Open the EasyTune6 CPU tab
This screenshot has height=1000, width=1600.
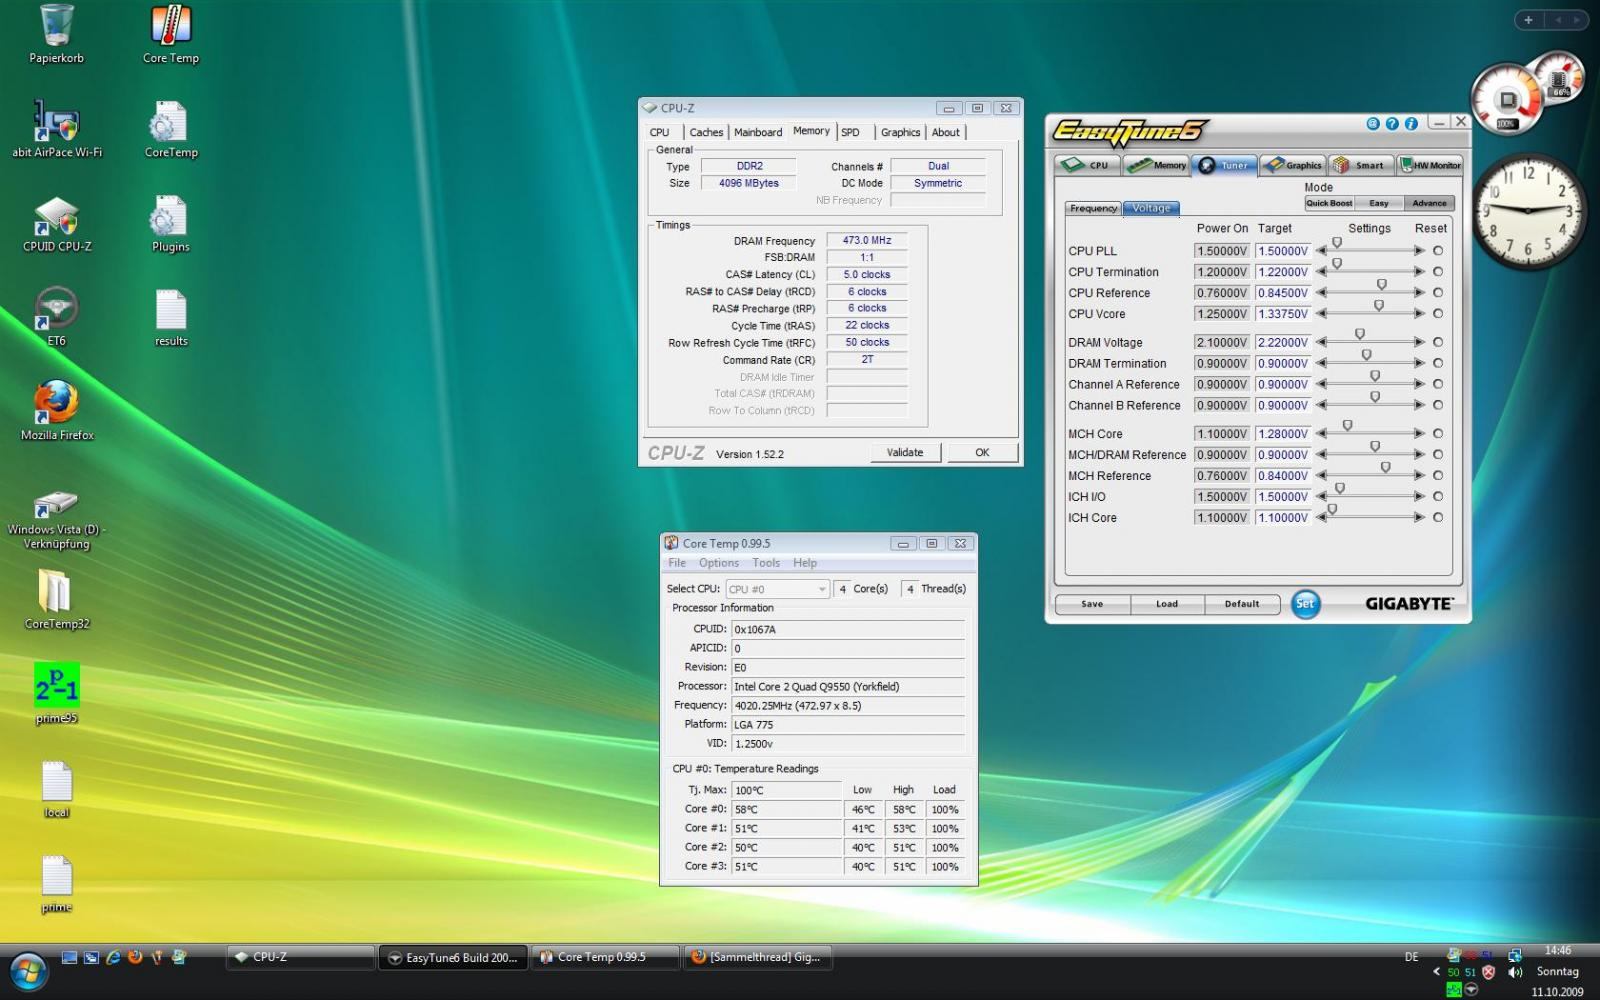click(1088, 165)
